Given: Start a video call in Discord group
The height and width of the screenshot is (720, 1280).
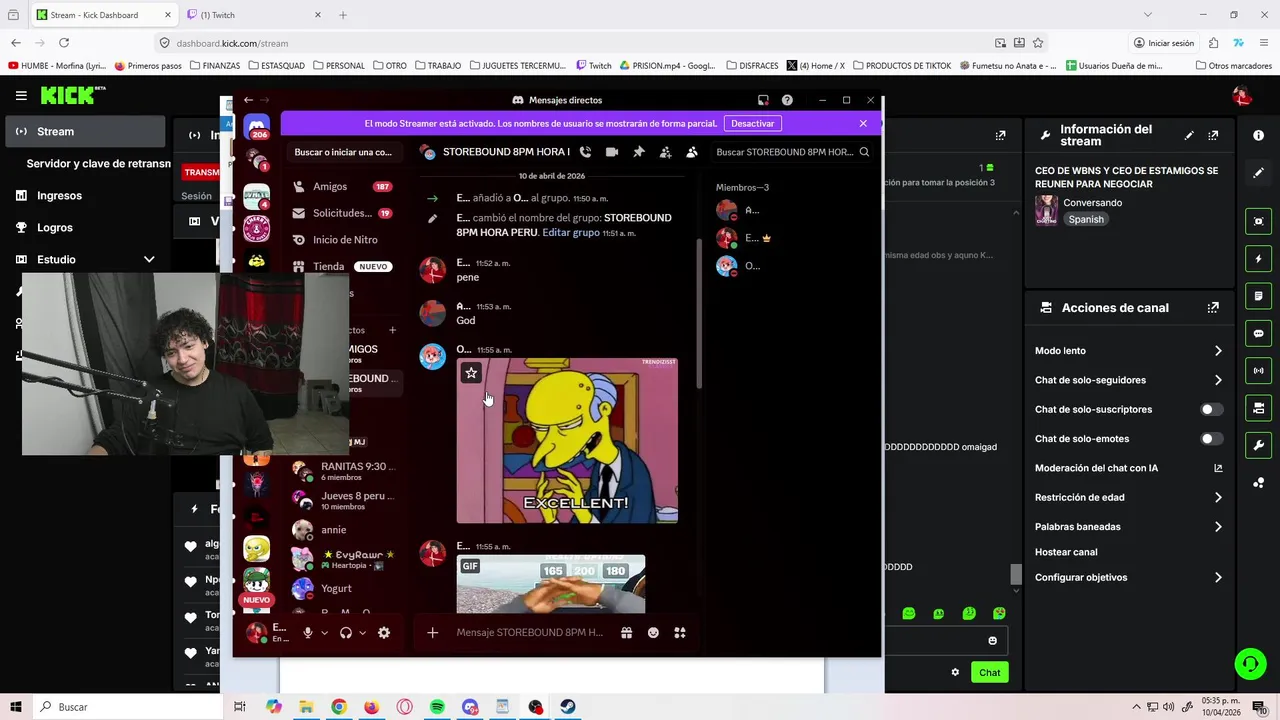Looking at the screenshot, I should [611, 152].
